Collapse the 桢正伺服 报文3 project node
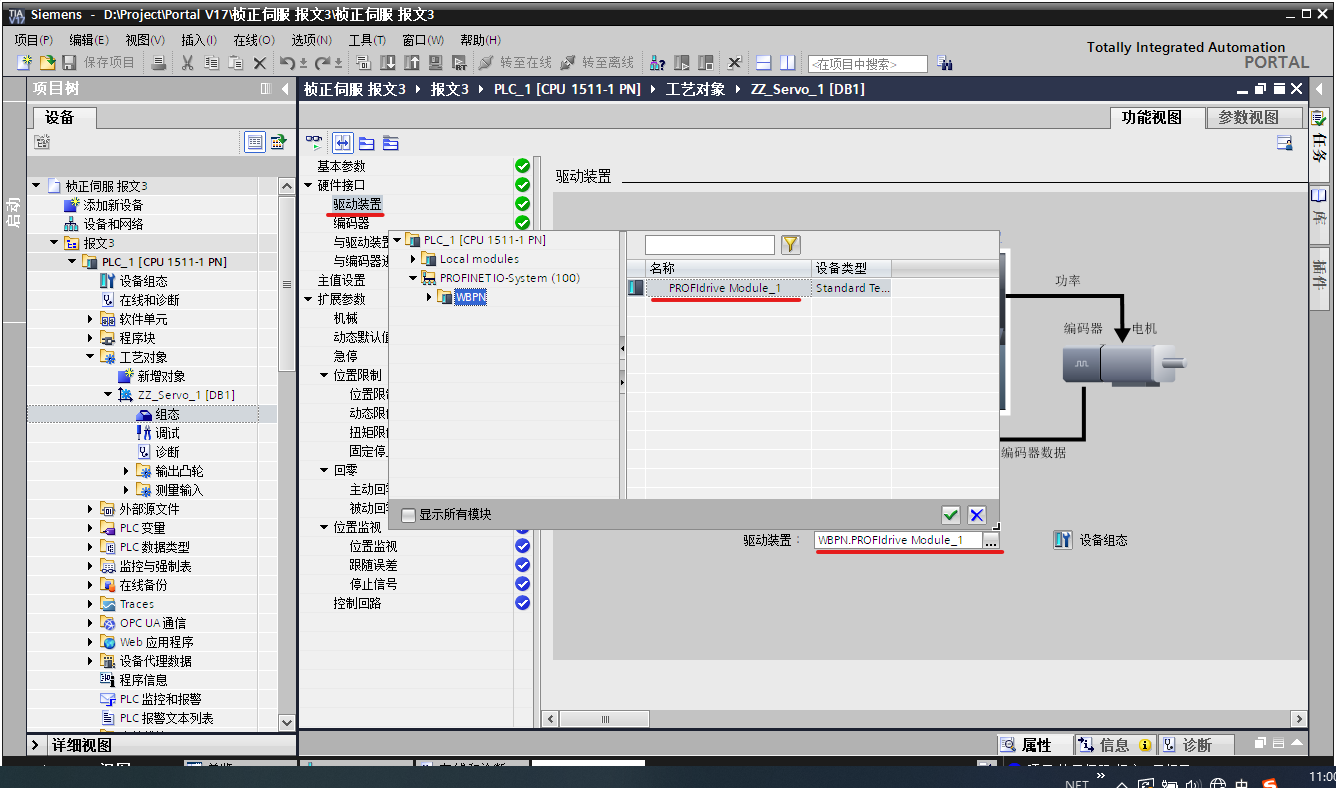Image resolution: width=1336 pixels, height=788 pixels. [38, 186]
